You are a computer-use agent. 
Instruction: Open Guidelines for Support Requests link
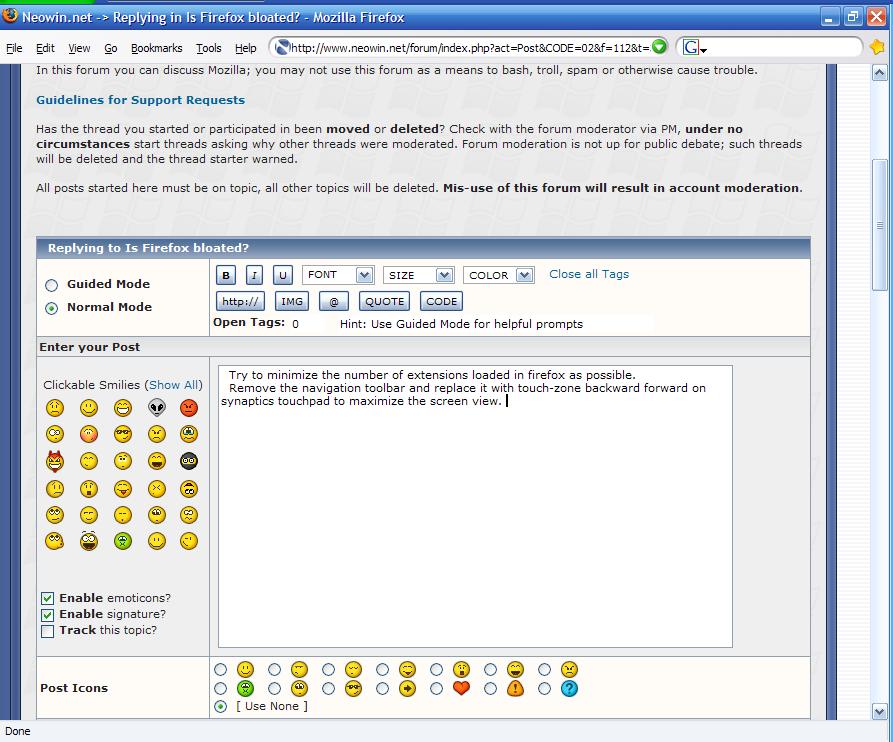click(x=140, y=100)
